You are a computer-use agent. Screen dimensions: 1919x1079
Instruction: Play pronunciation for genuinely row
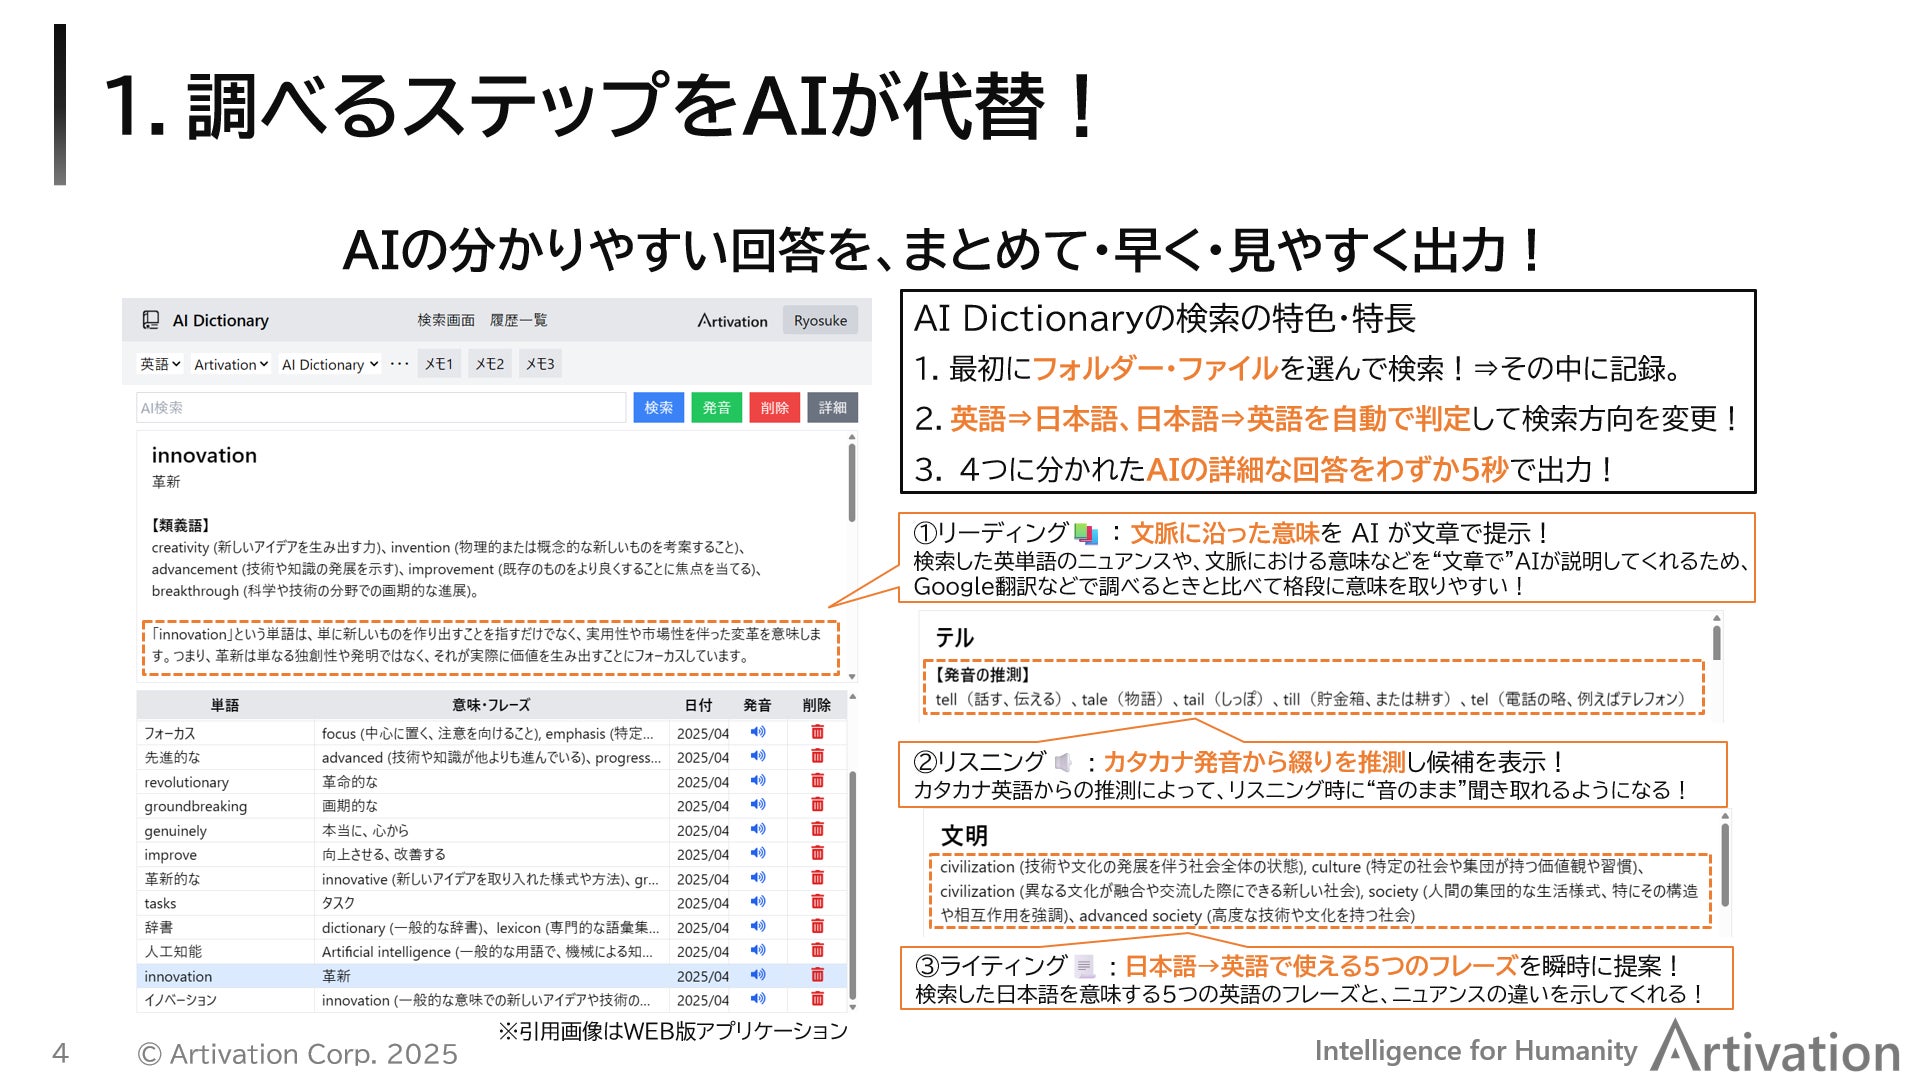point(758,829)
